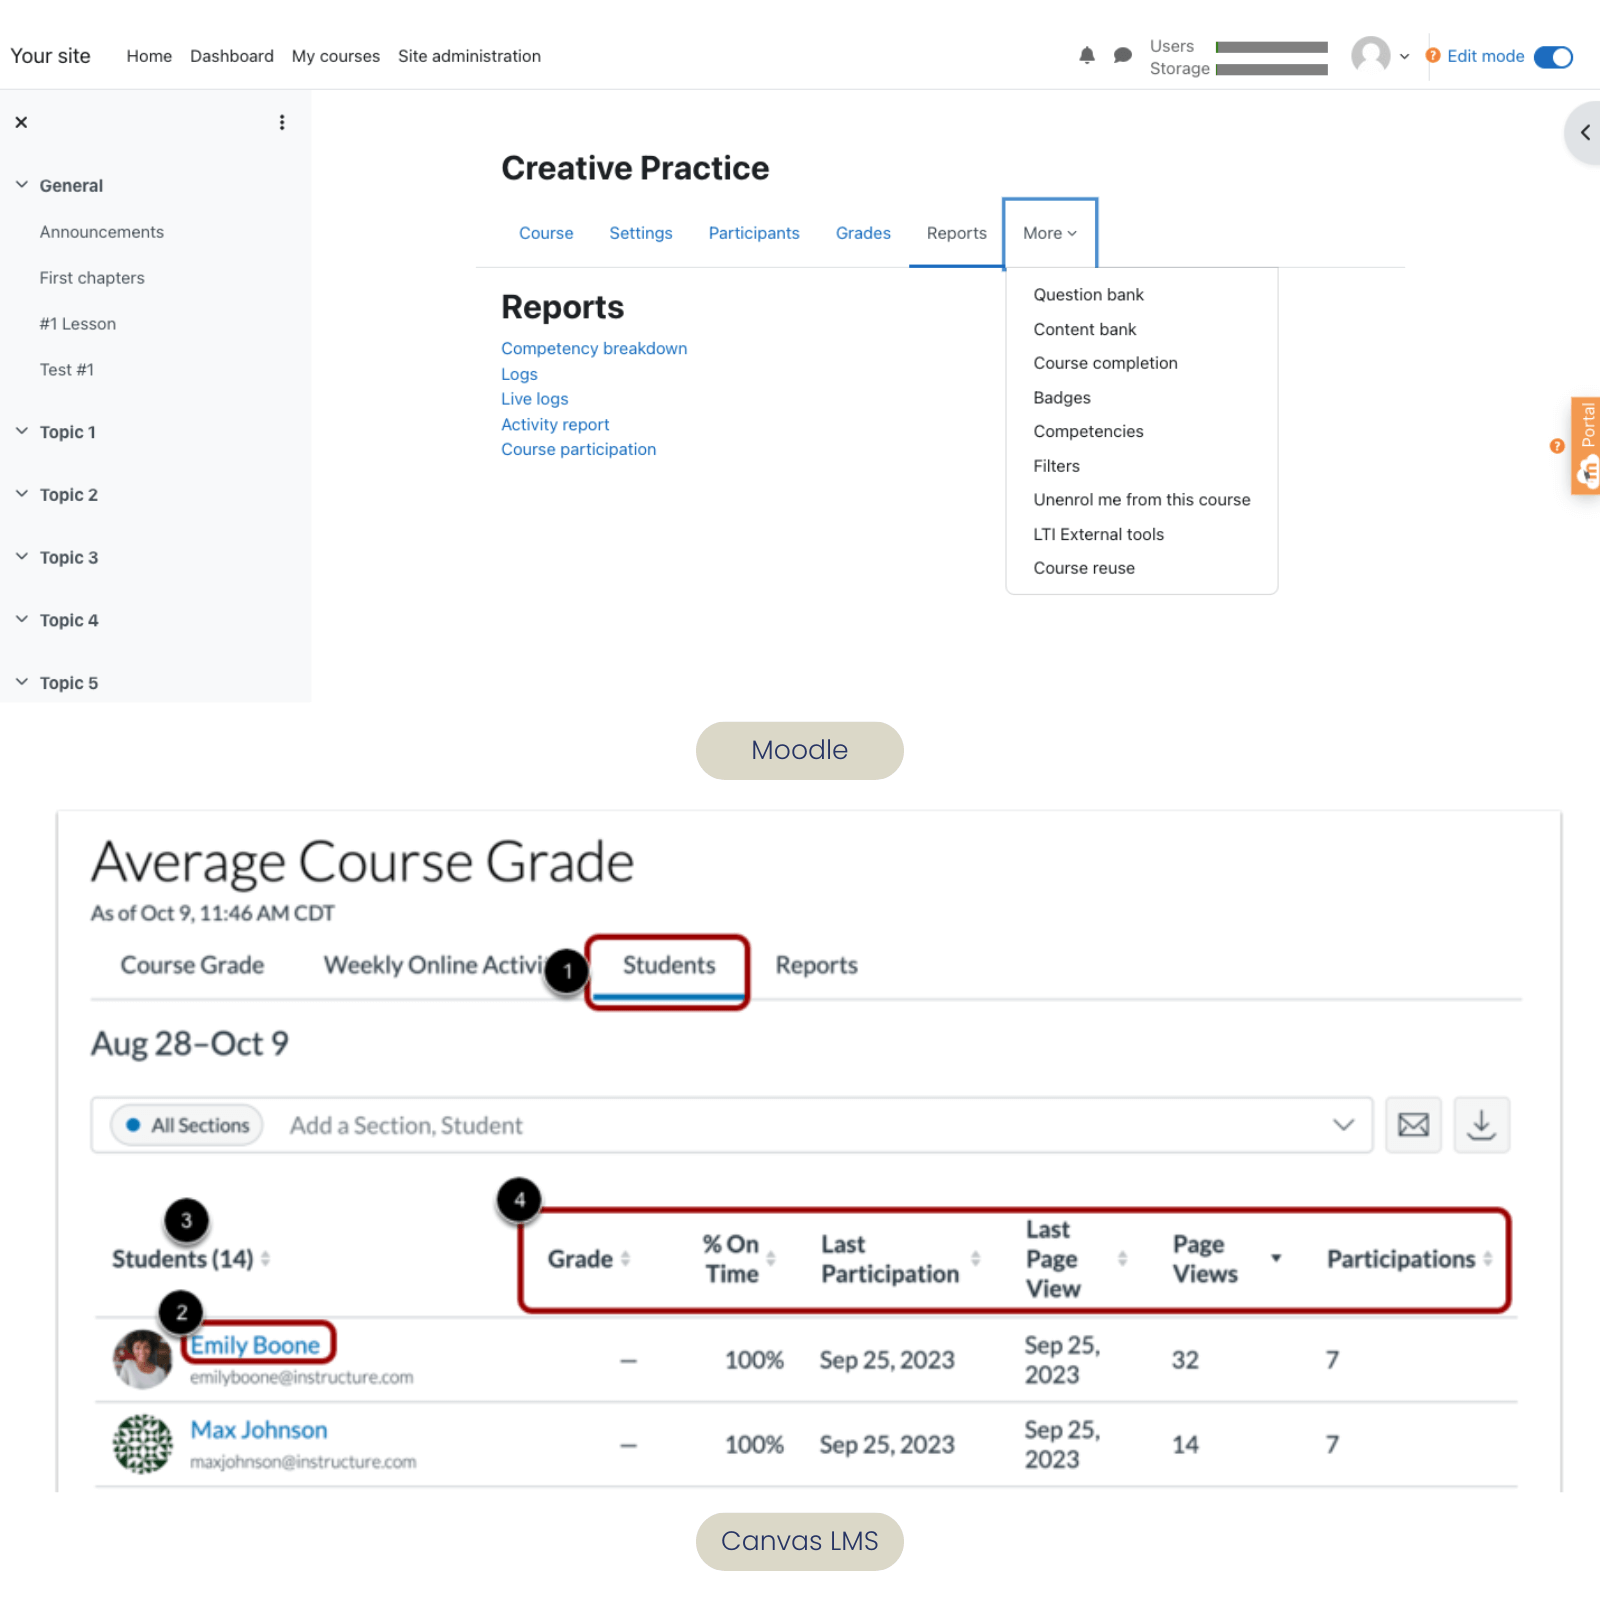Open Max Johnson's student profile link
Screen dimensions: 1600x1600
(259, 1430)
